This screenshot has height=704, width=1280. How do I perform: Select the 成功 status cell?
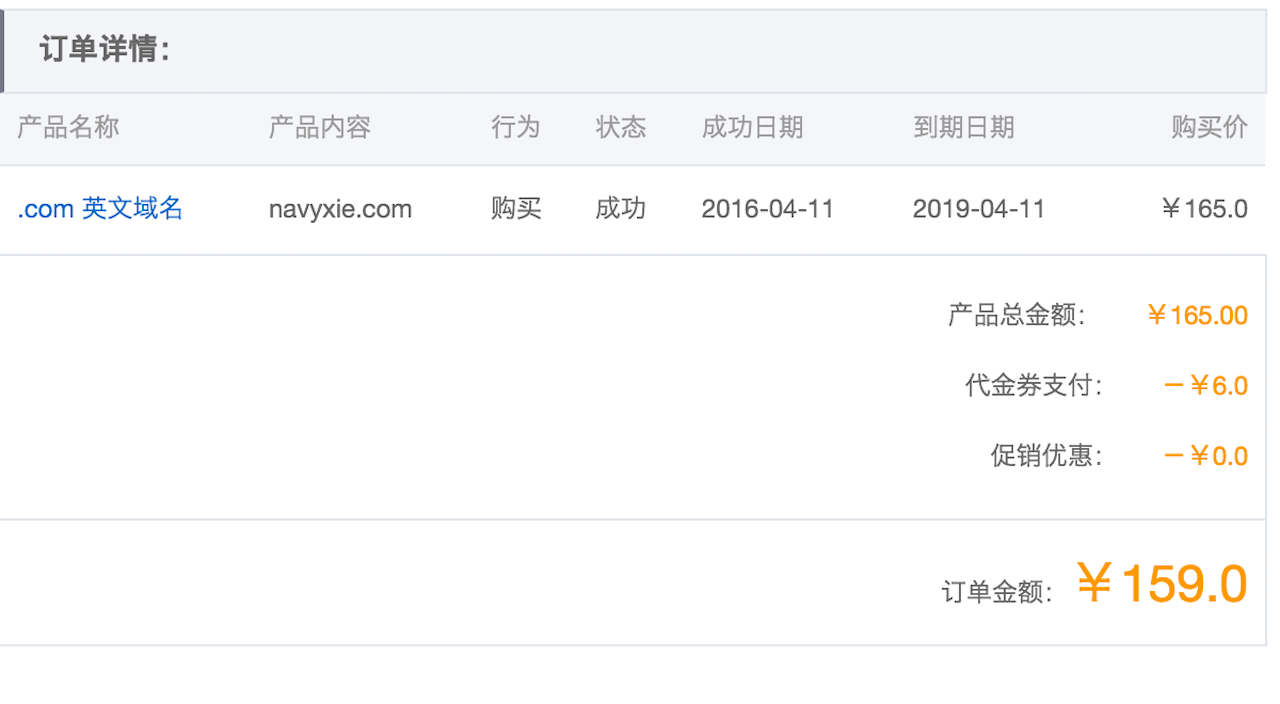point(621,209)
